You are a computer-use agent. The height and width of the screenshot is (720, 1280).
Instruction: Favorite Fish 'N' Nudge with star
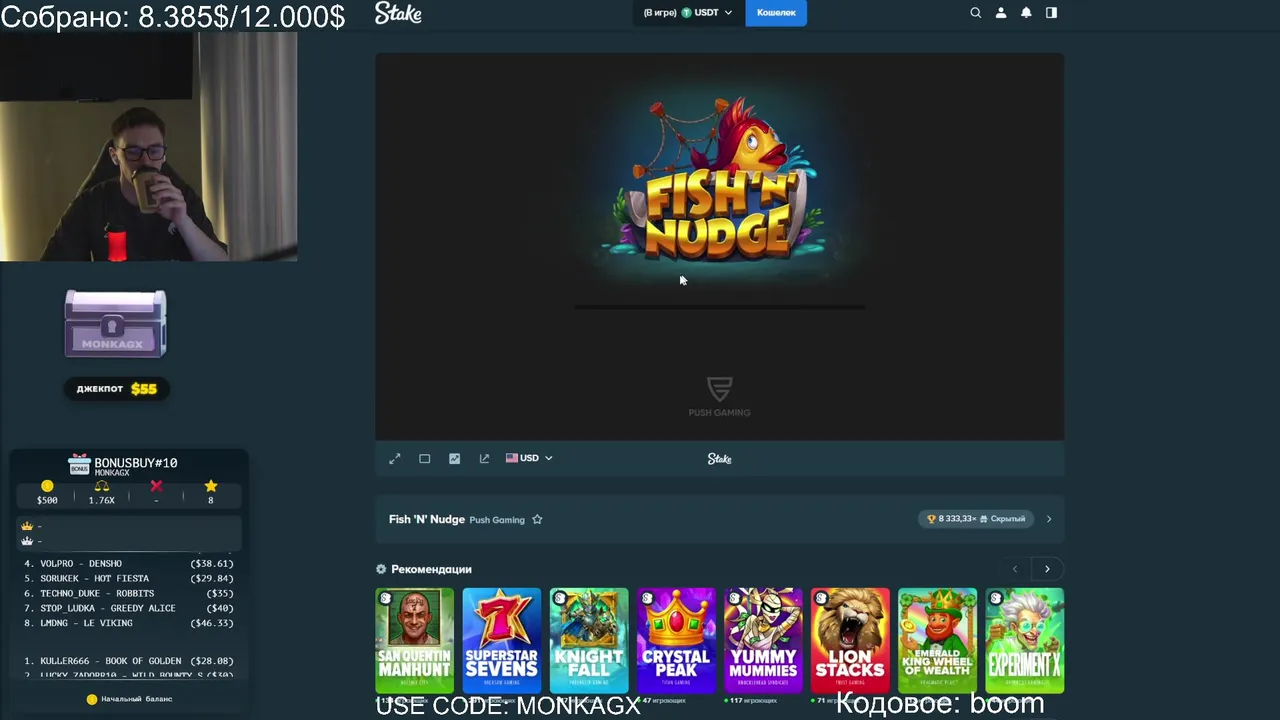pyautogui.click(x=537, y=519)
